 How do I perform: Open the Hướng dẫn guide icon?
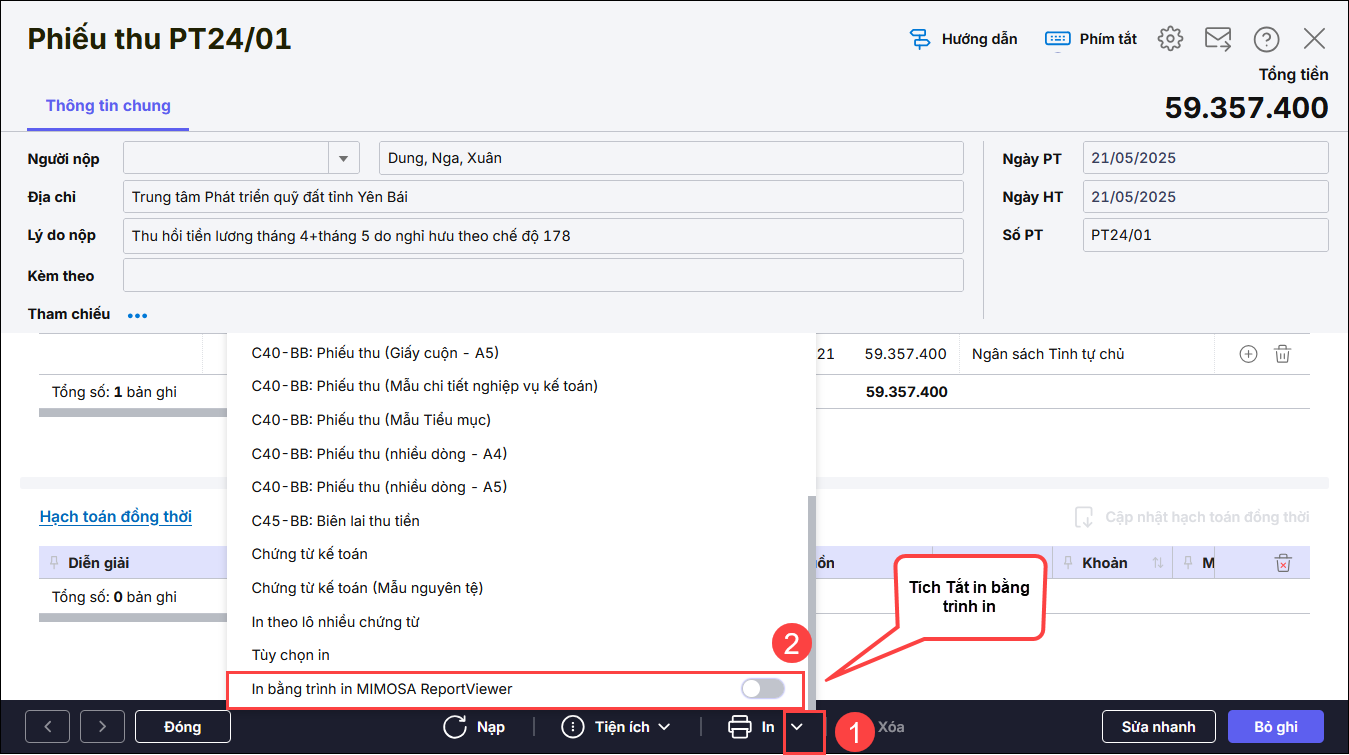pyautogui.click(x=920, y=39)
